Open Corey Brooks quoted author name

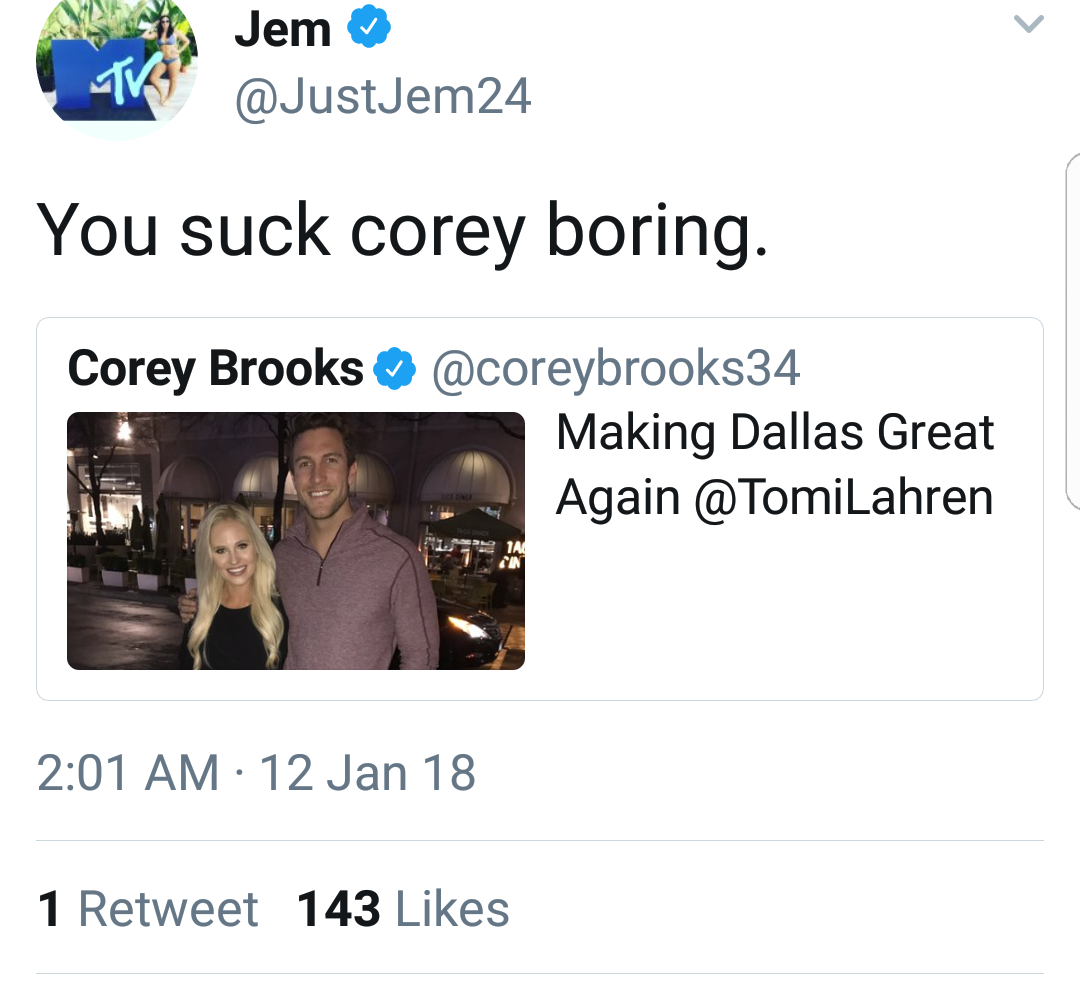216,369
